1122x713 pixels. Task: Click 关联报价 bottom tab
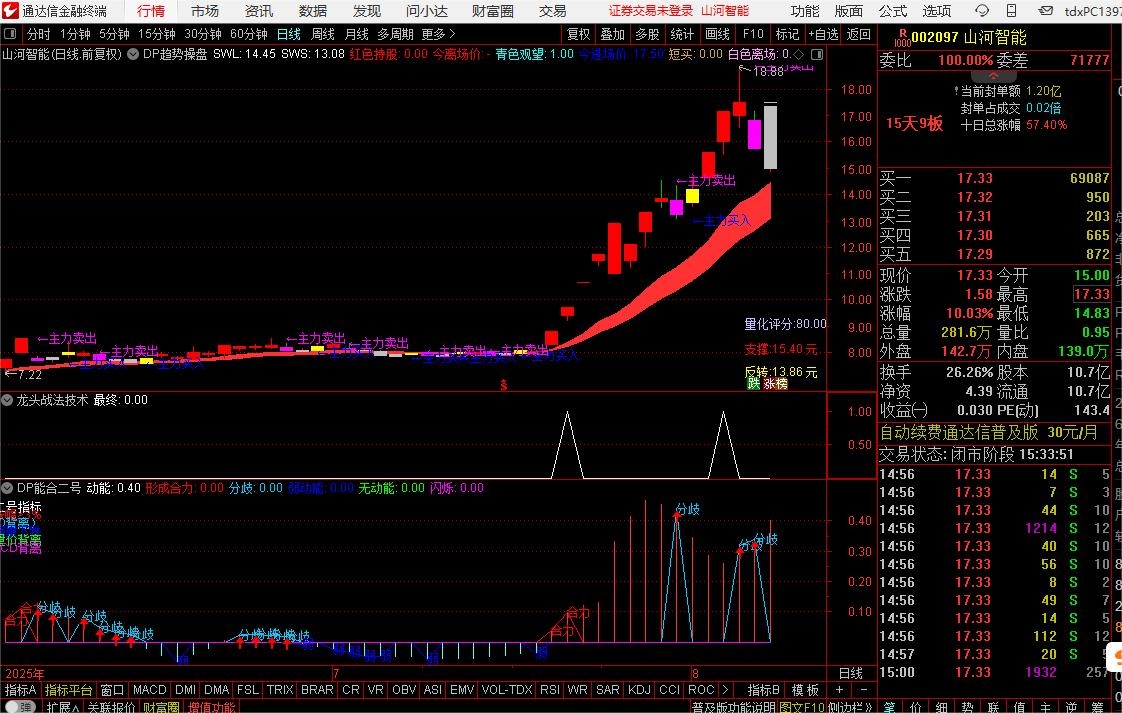coord(111,707)
